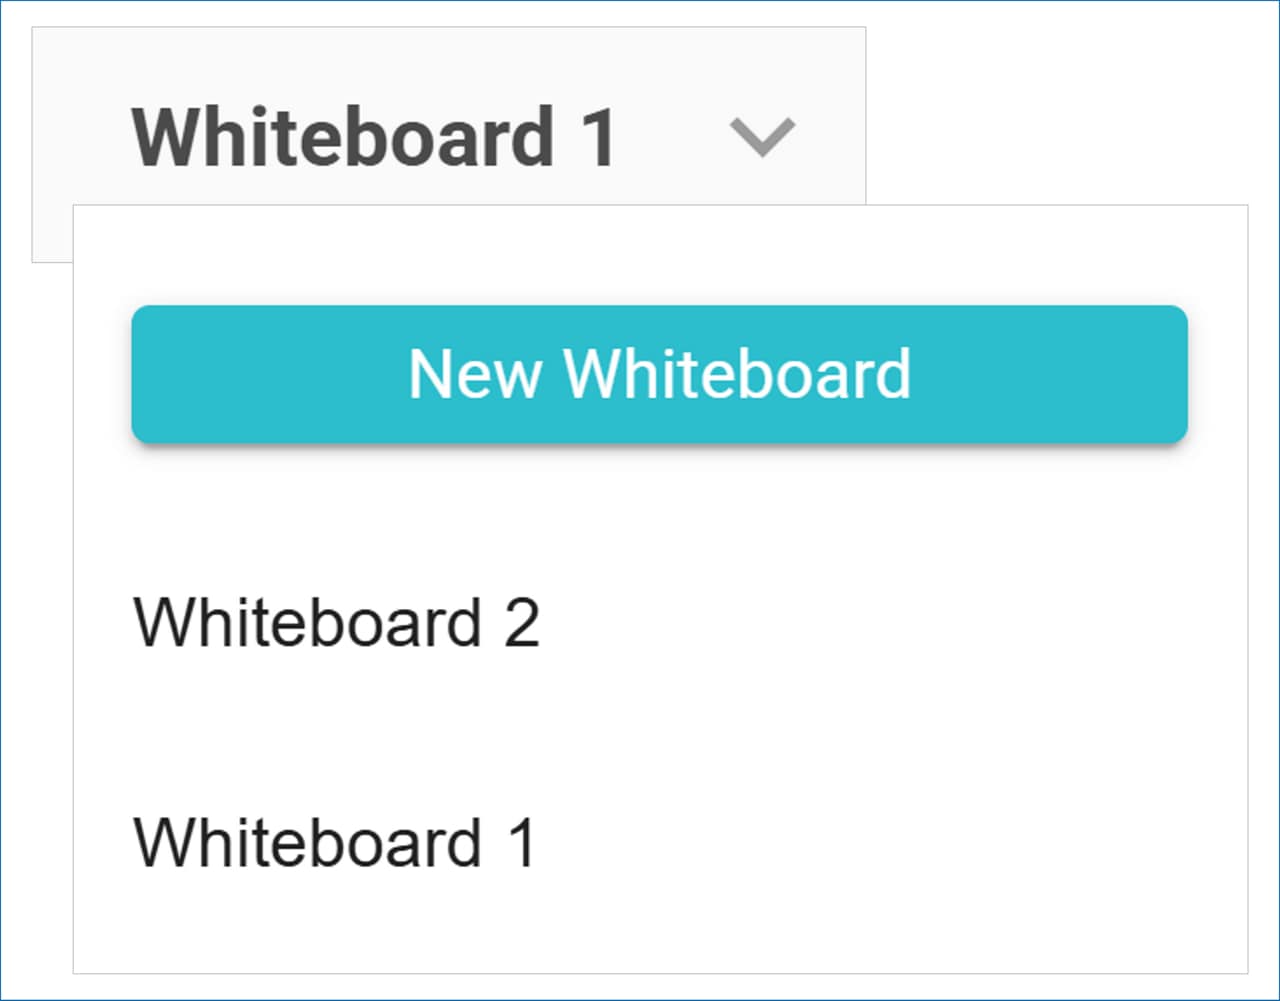
Task: Collapse the Whiteboard 1 dropdown header
Action: 374,137
